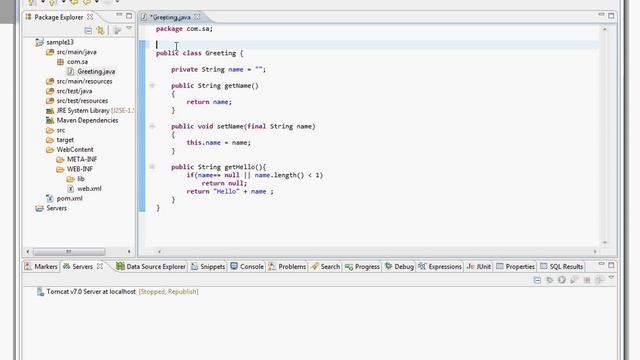Image resolution: width=640 pixels, height=360 pixels.
Task: Minimize the editor area
Action: [601, 15]
